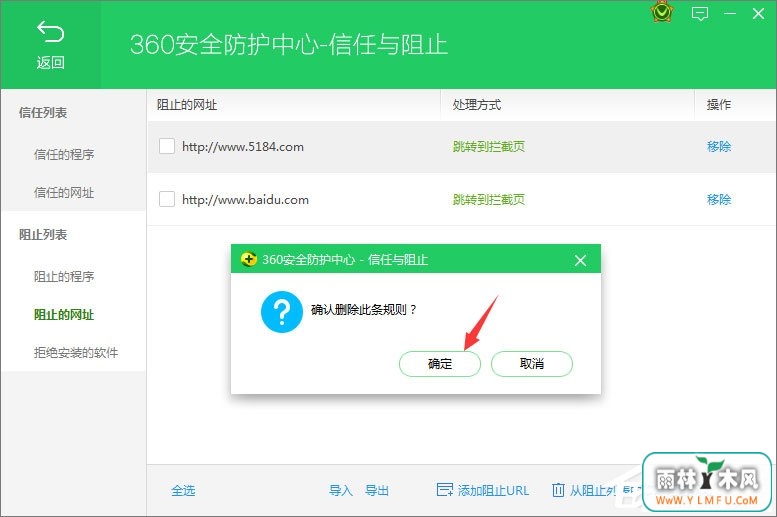Tick checkbox for http://www.baidu.com
Viewport: 777px width, 517px height.
[166, 199]
